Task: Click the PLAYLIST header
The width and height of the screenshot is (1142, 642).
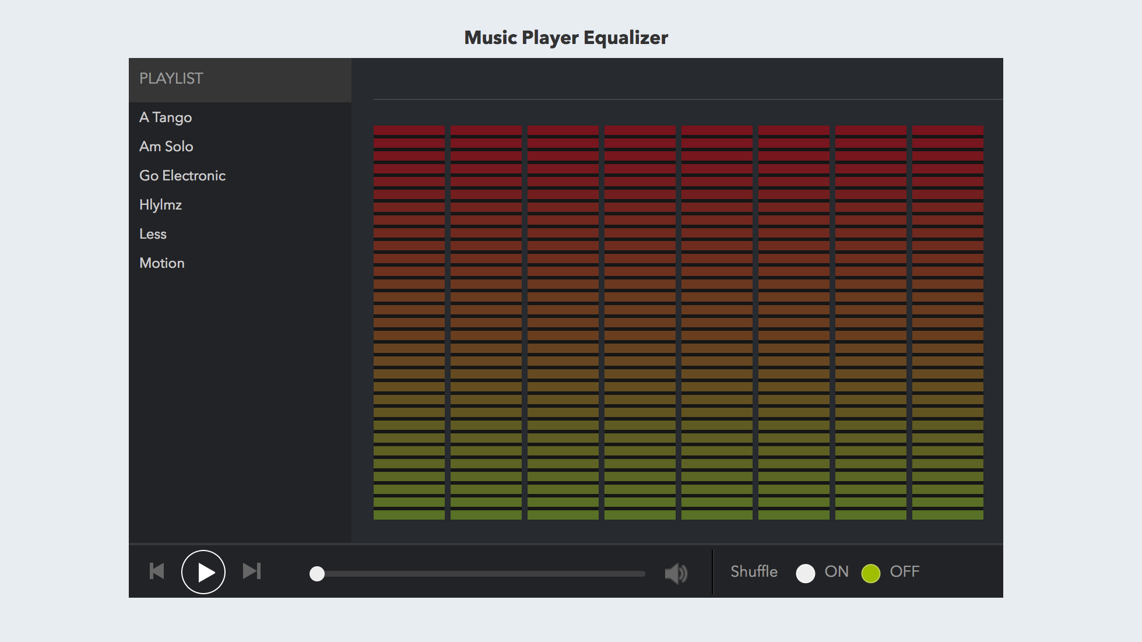Action: tap(240, 79)
